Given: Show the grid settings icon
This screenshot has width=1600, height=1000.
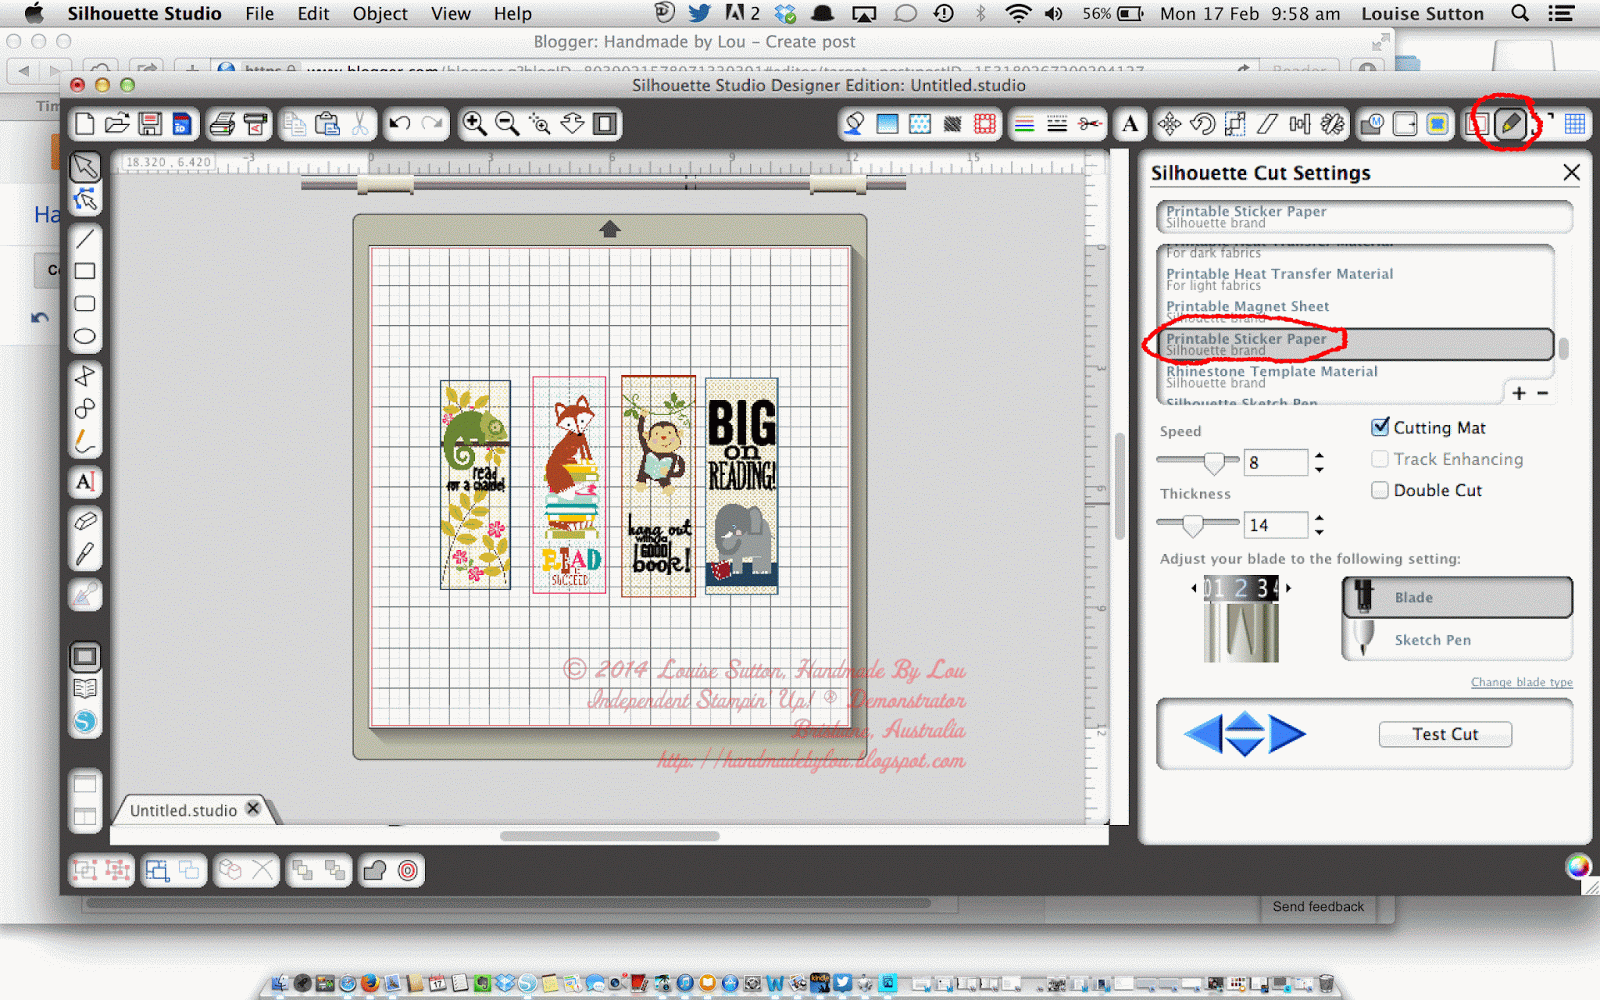Looking at the screenshot, I should [1575, 124].
